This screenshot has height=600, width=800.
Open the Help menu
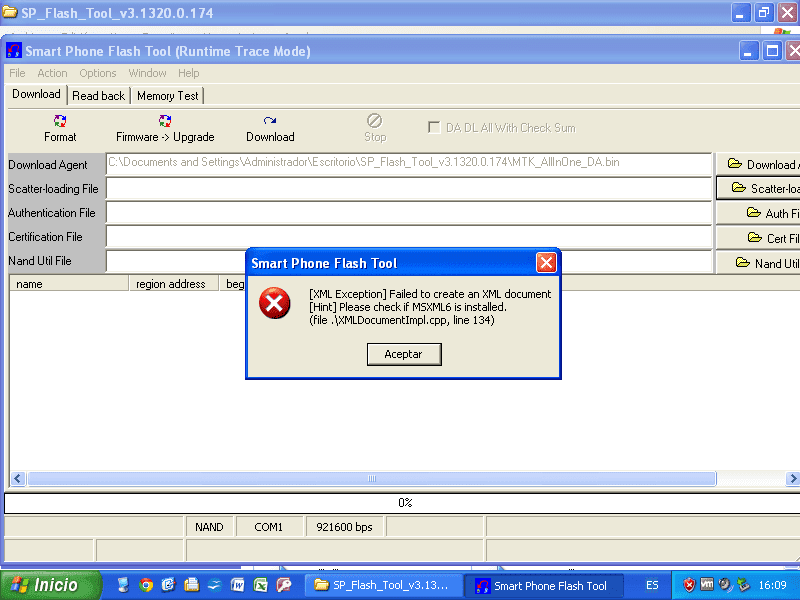[188, 73]
